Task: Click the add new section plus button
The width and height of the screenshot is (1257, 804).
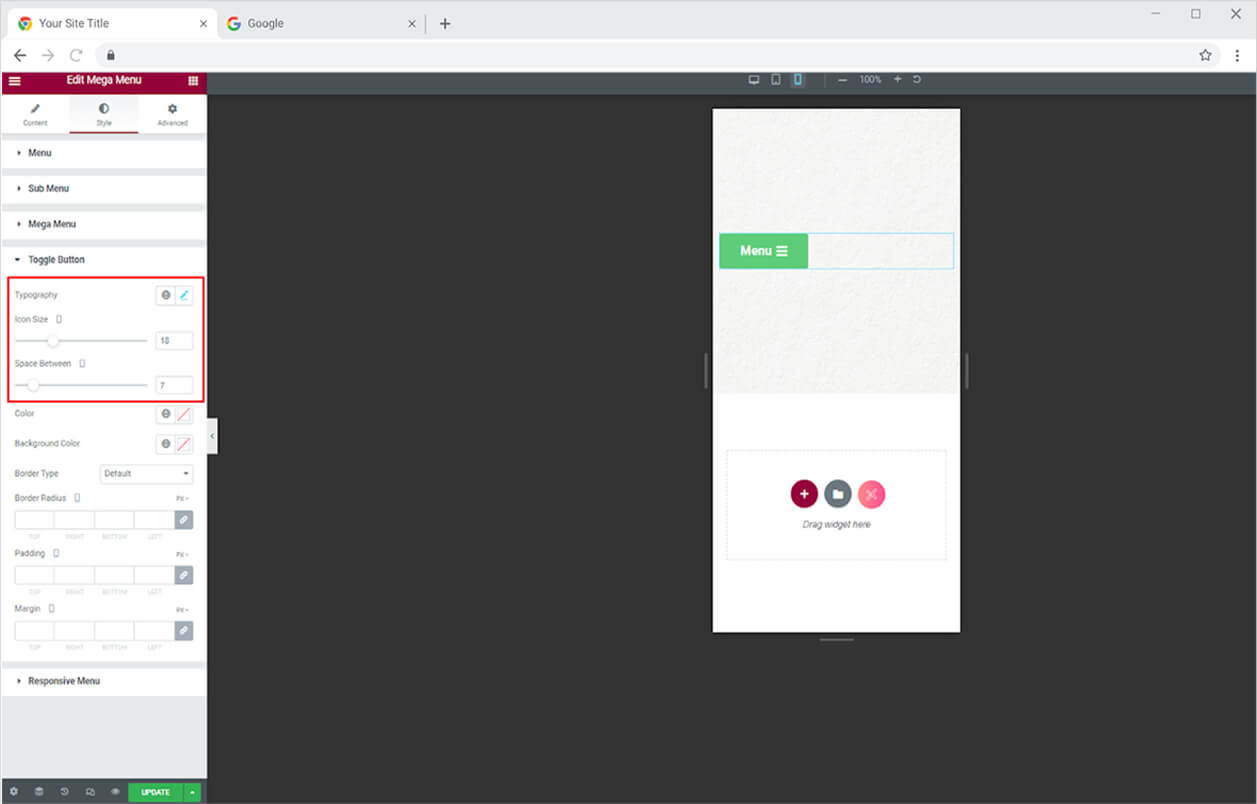Action: click(x=804, y=494)
